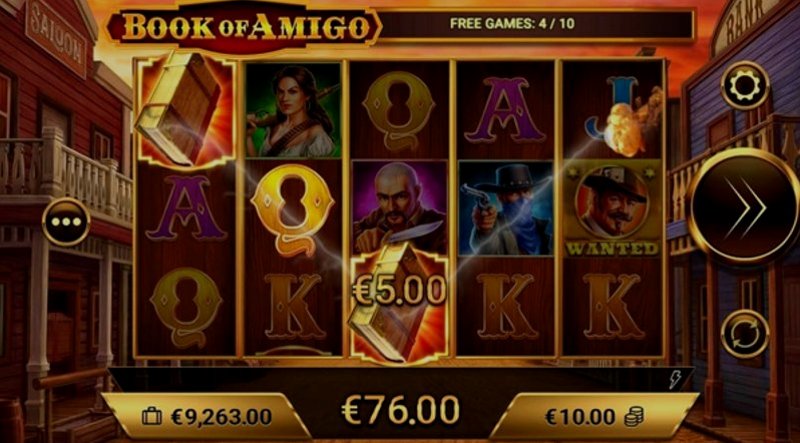Open the settings gear icon
800x443 pixels.
745,85
